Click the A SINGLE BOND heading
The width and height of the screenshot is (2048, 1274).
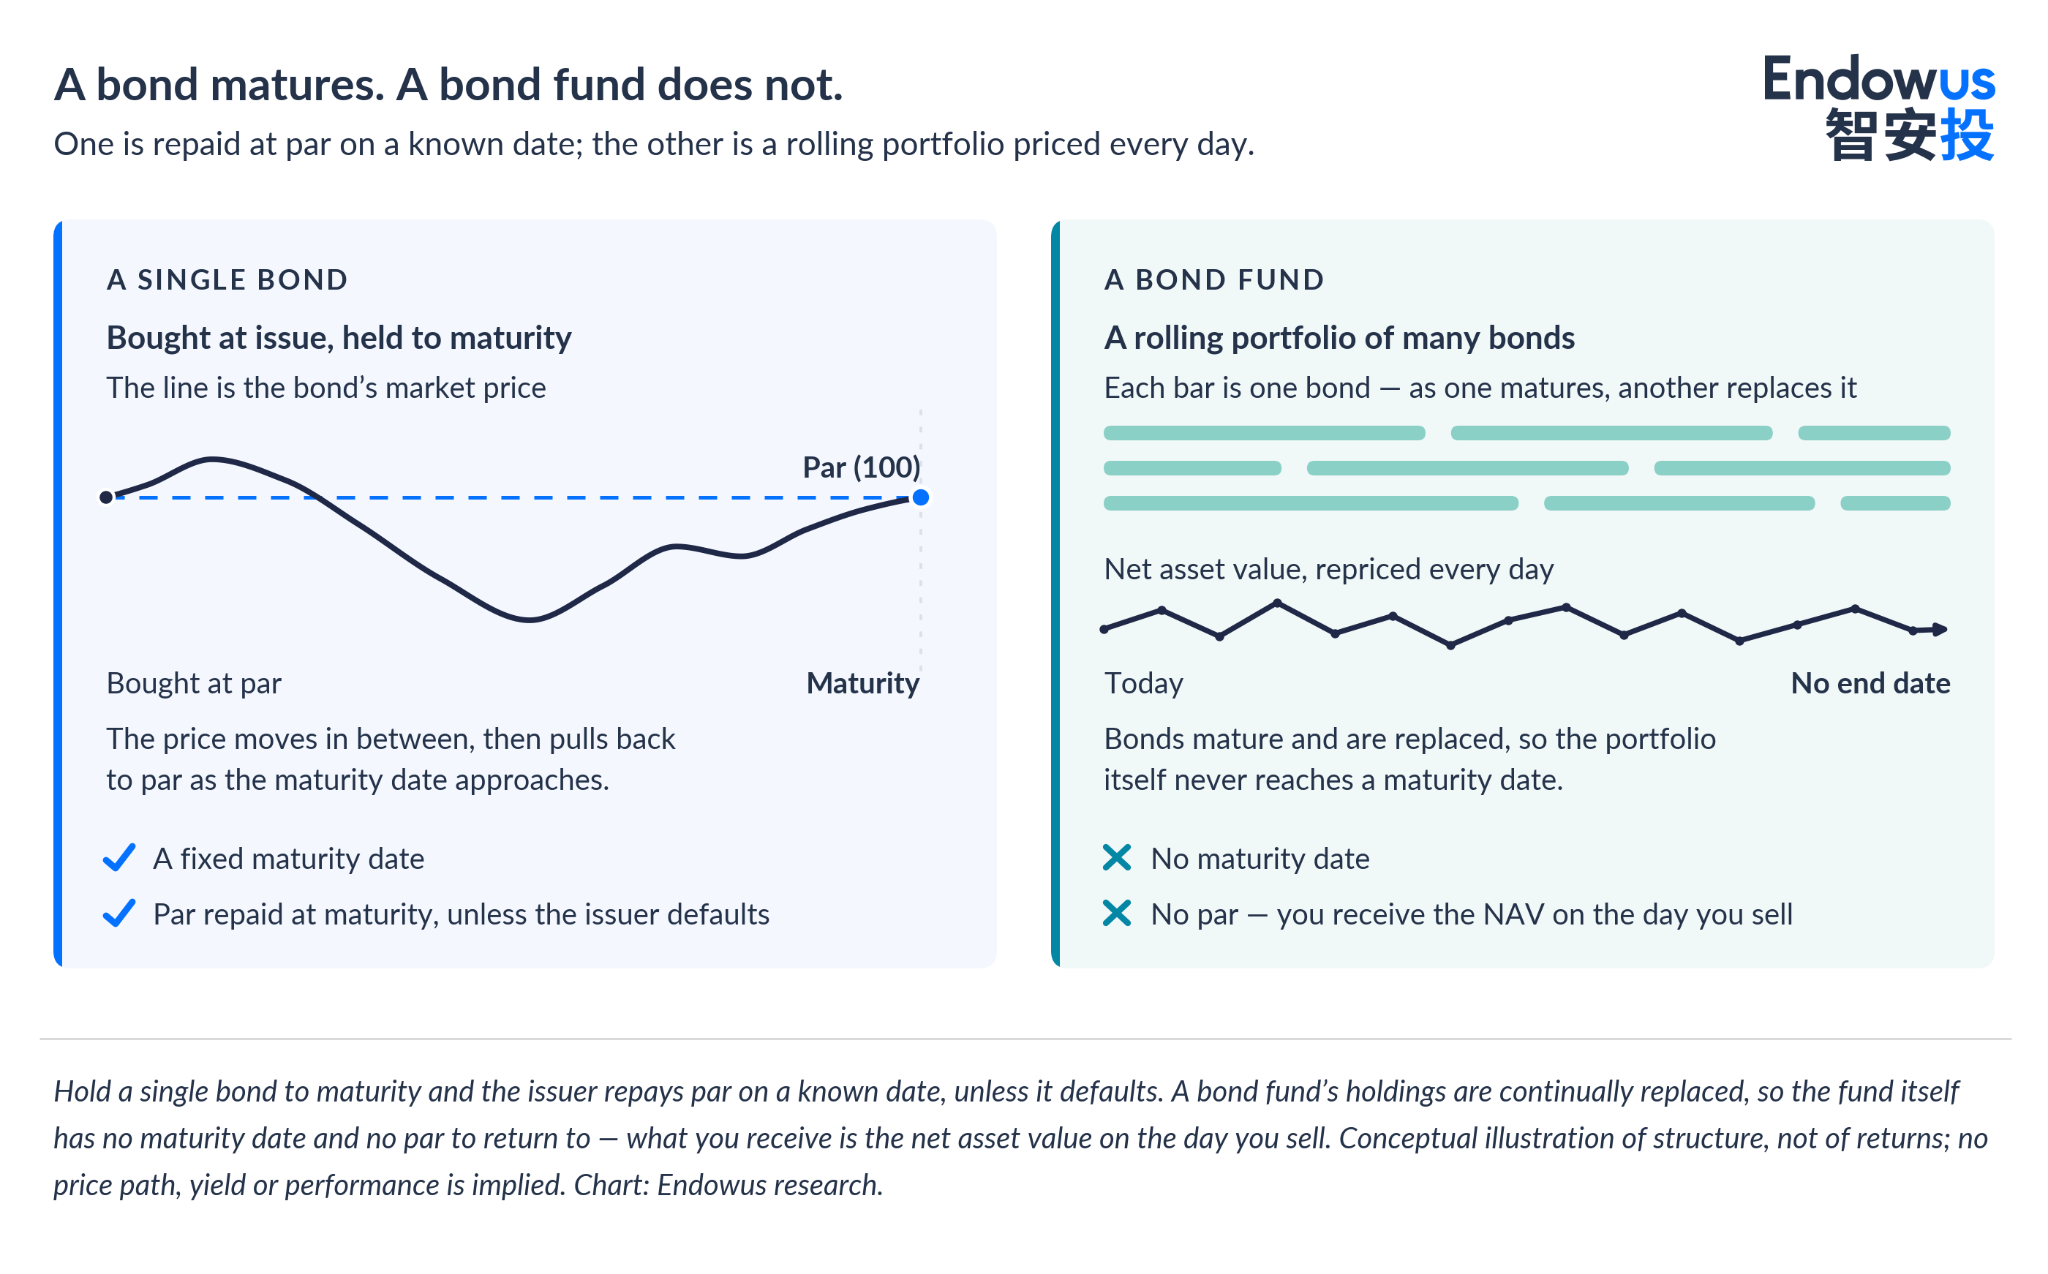228,280
